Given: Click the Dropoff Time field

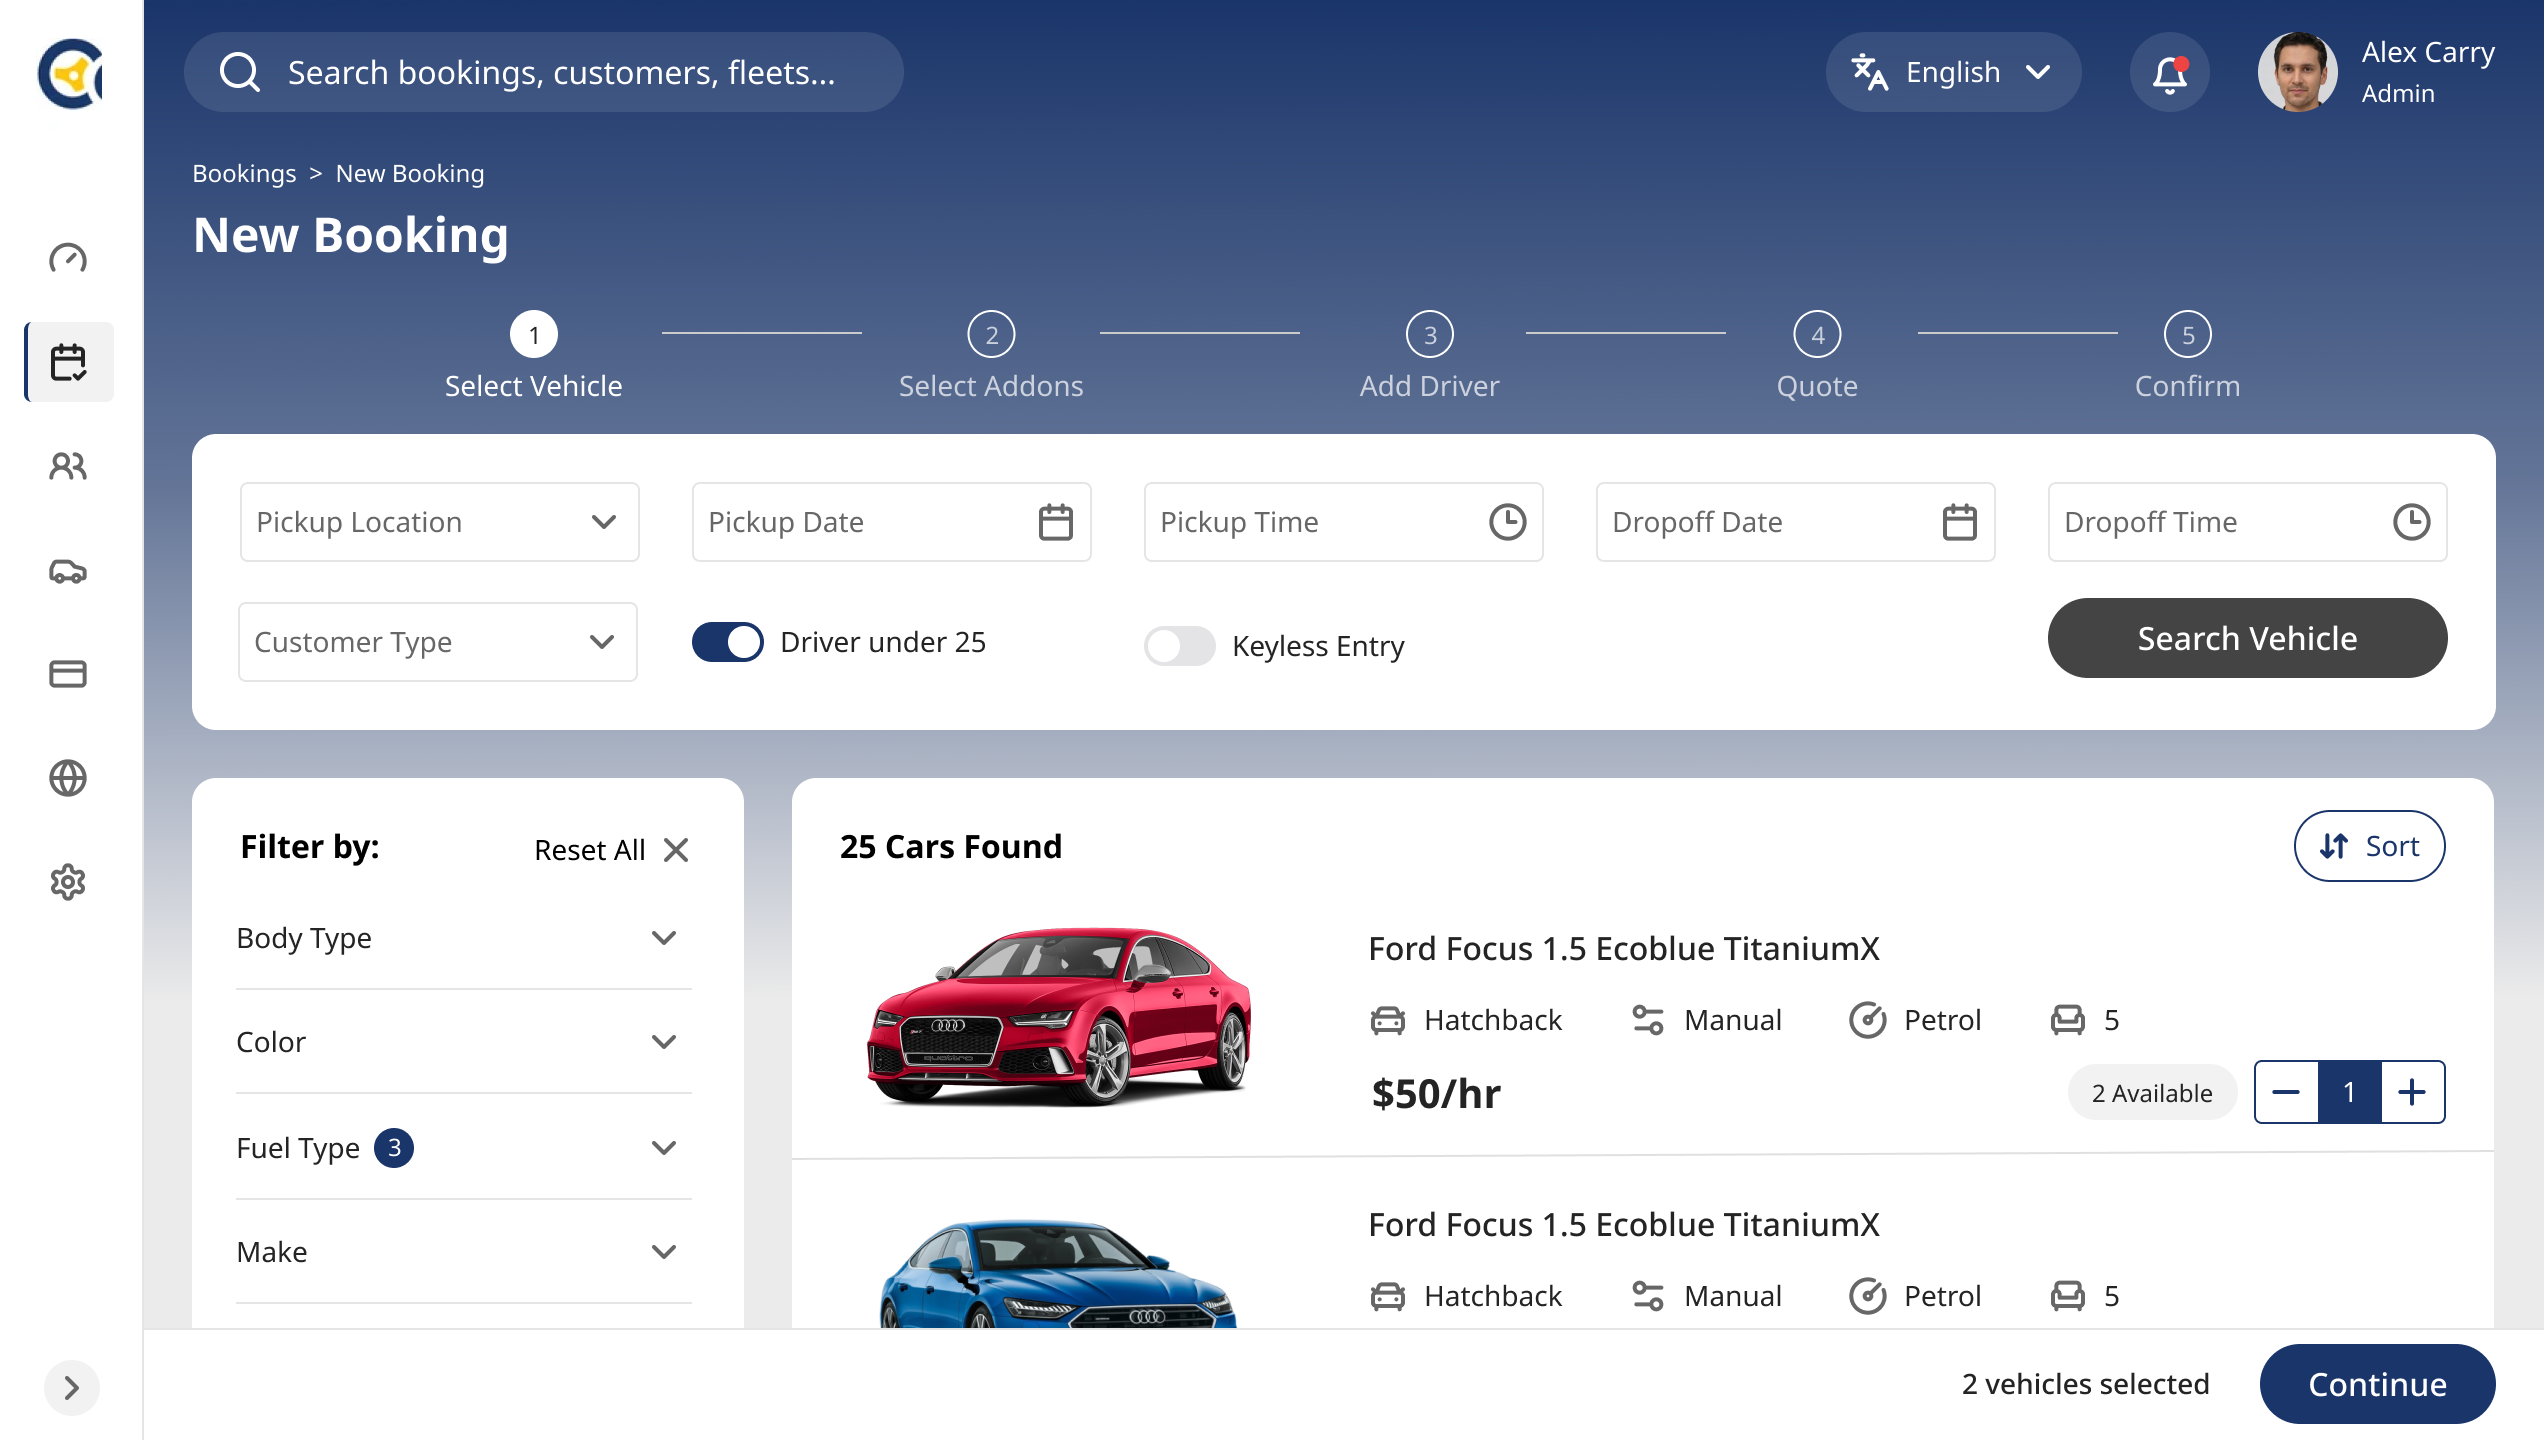Looking at the screenshot, I should point(2248,522).
